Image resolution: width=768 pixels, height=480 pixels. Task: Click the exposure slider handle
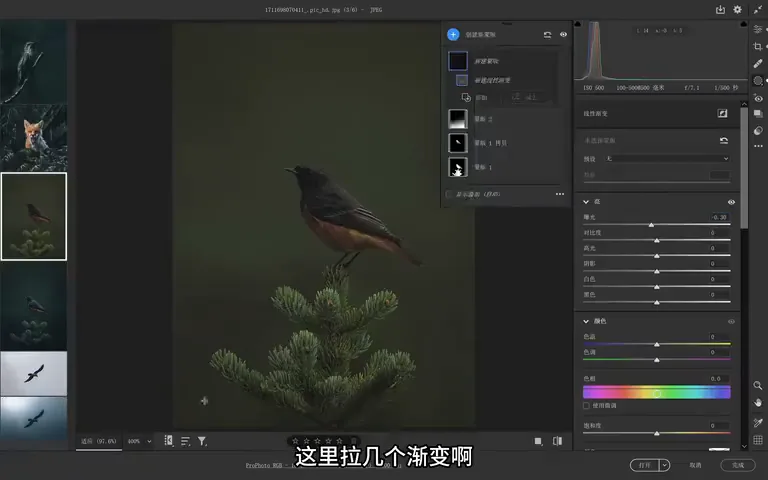[651, 225]
